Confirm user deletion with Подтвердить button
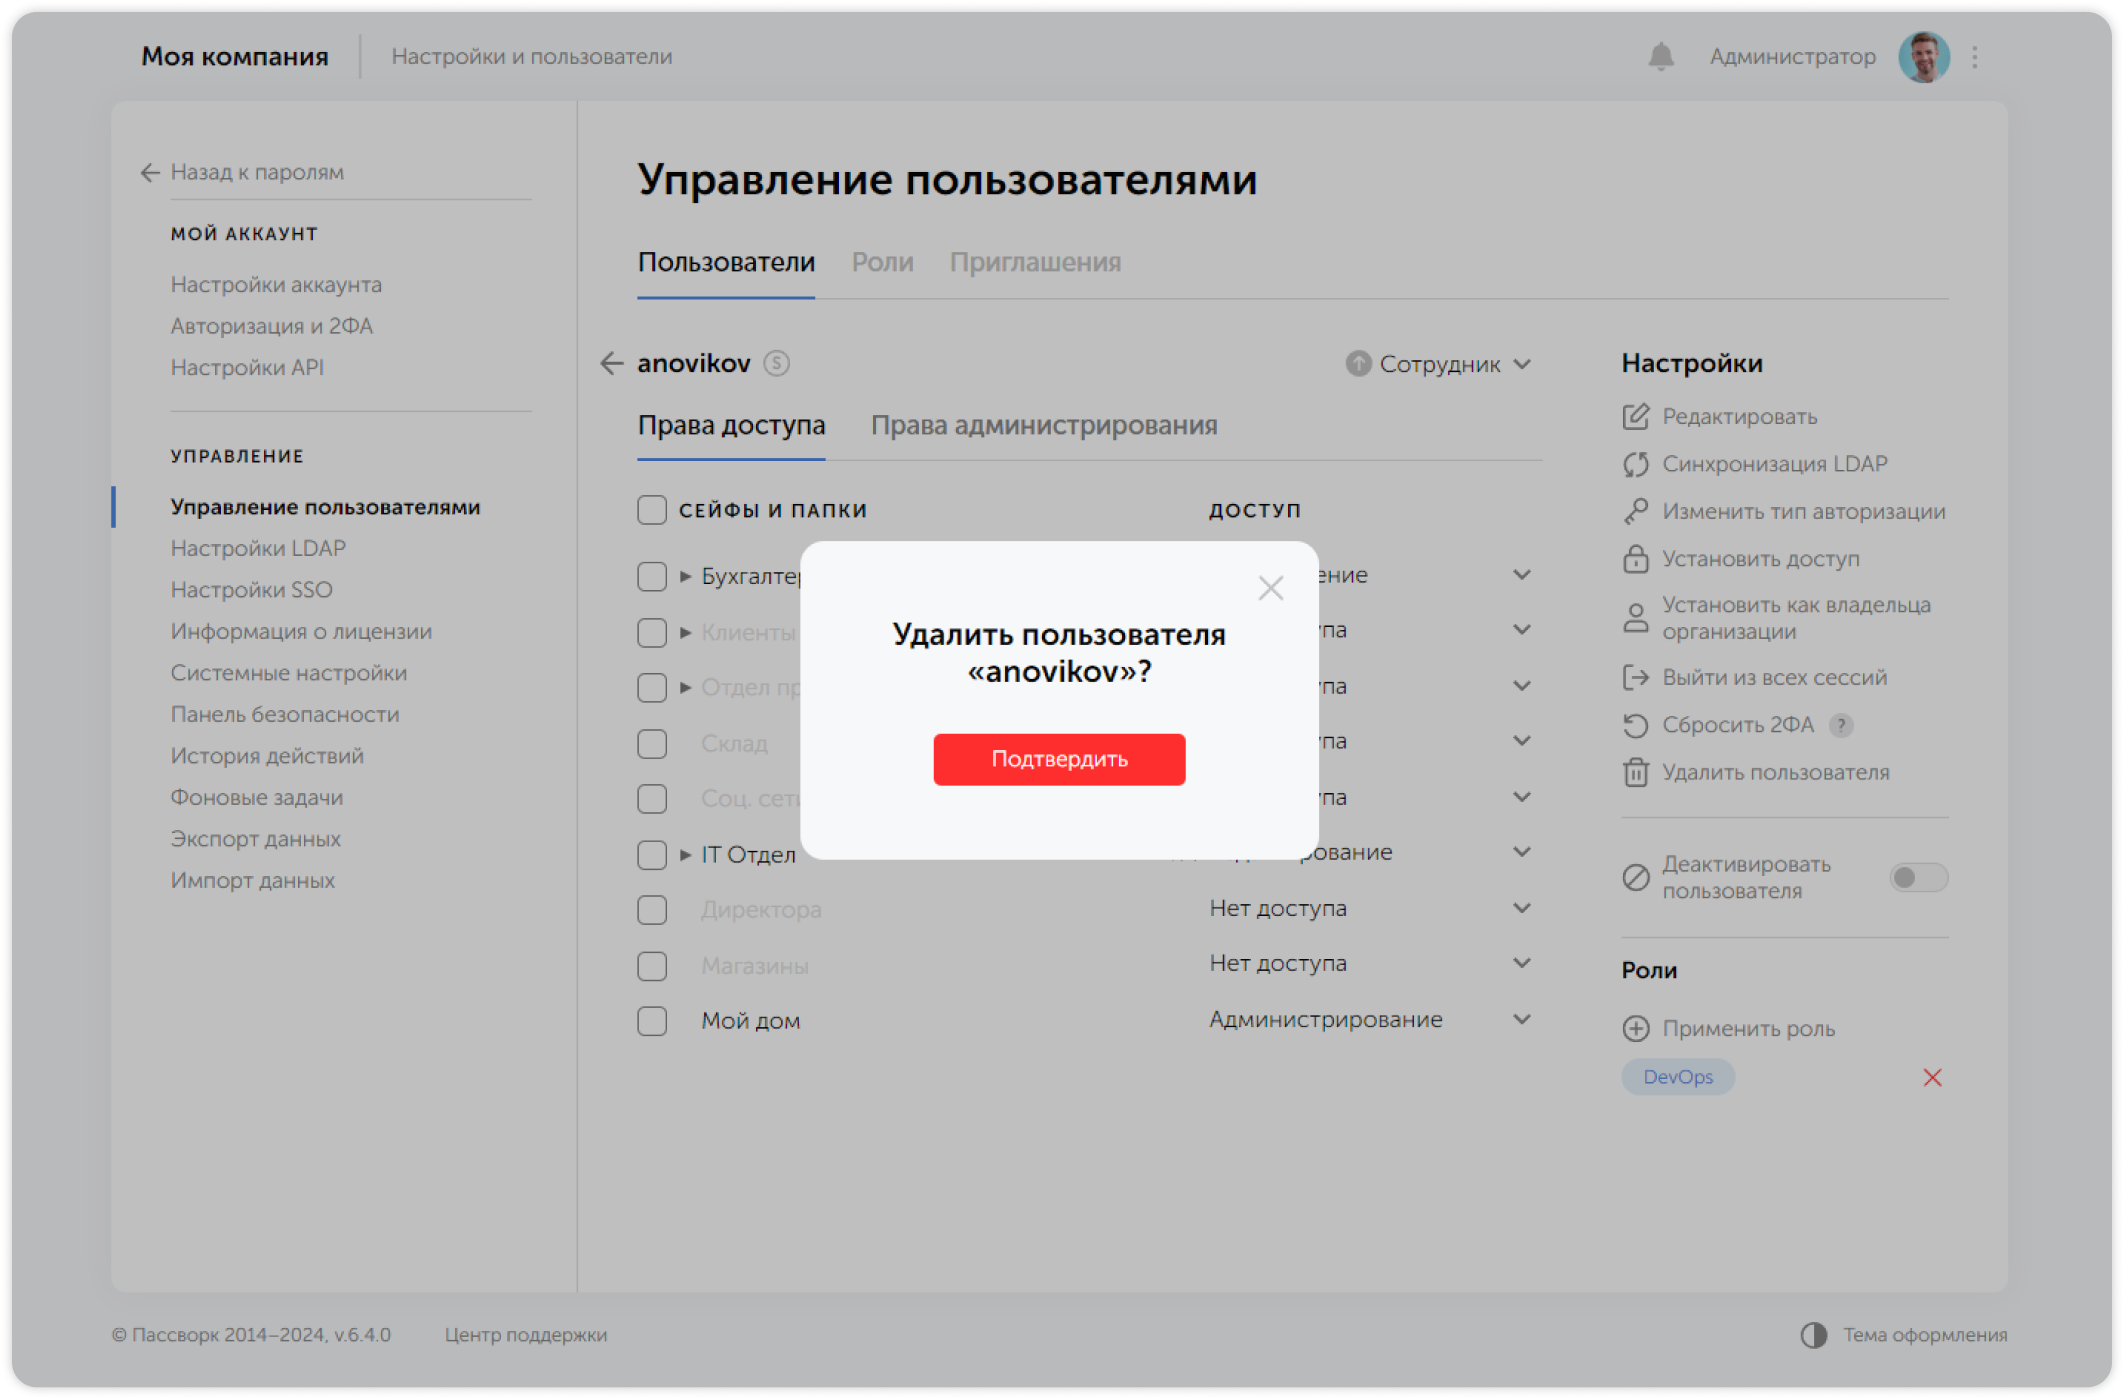Screen dimensions: 2124x1400 [x=1058, y=759]
